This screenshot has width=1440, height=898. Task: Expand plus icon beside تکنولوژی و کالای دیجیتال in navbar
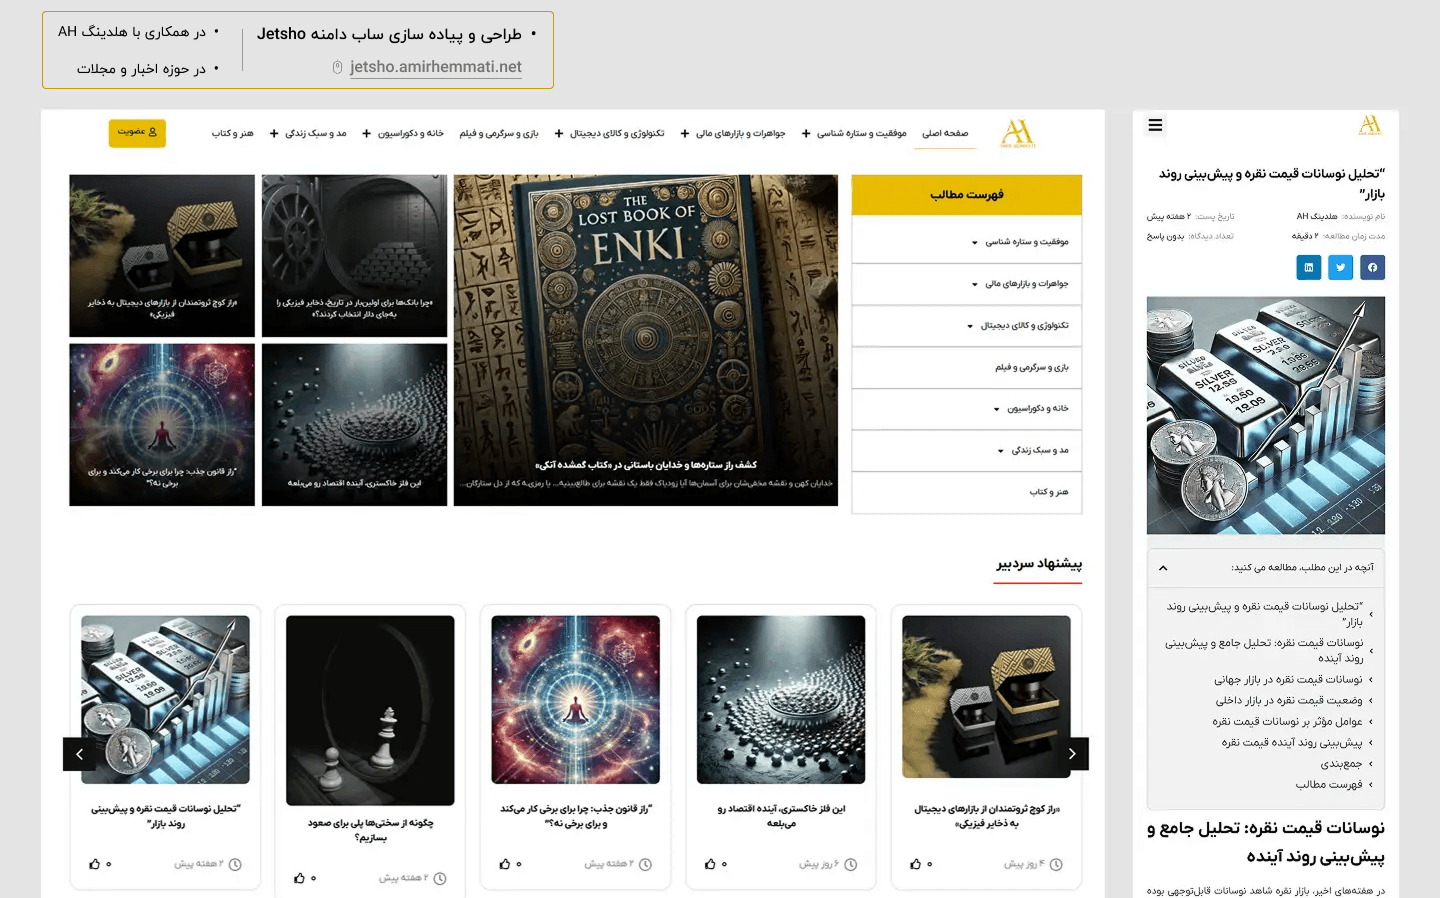coord(559,133)
